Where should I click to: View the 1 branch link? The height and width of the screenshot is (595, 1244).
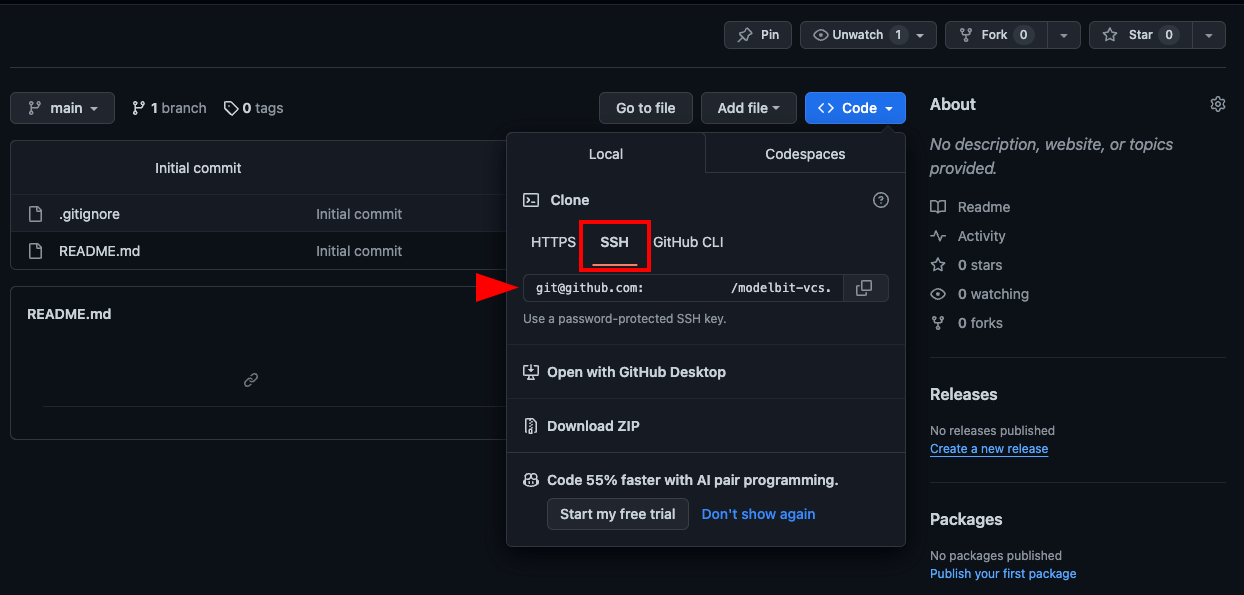coord(169,108)
